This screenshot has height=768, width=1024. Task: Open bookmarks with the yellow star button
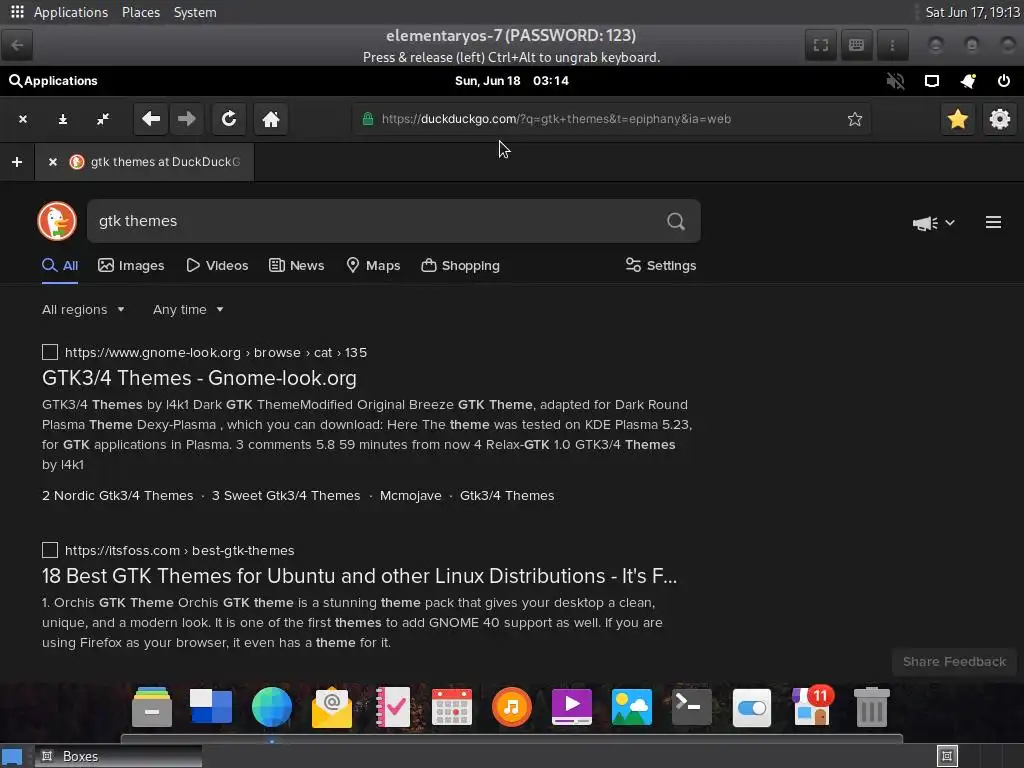pyautogui.click(x=957, y=119)
